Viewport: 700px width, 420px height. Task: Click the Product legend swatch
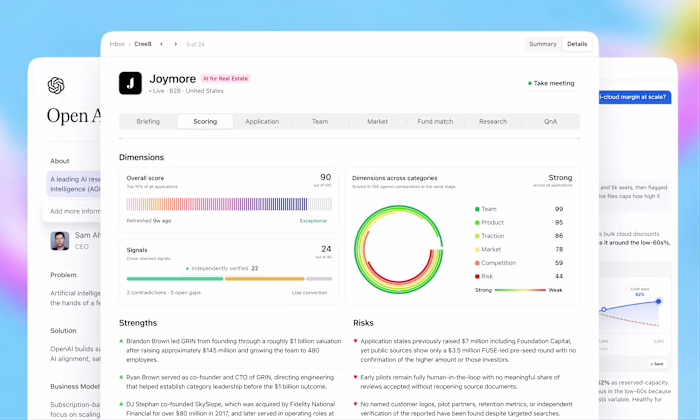click(477, 222)
